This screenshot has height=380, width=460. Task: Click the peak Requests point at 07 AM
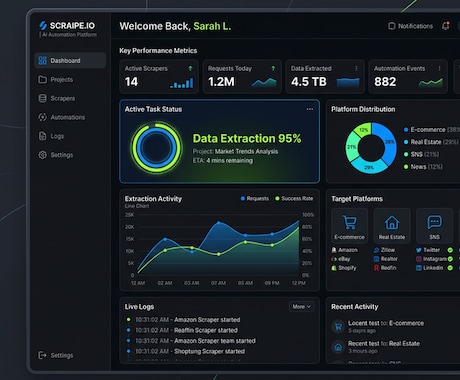(219, 223)
